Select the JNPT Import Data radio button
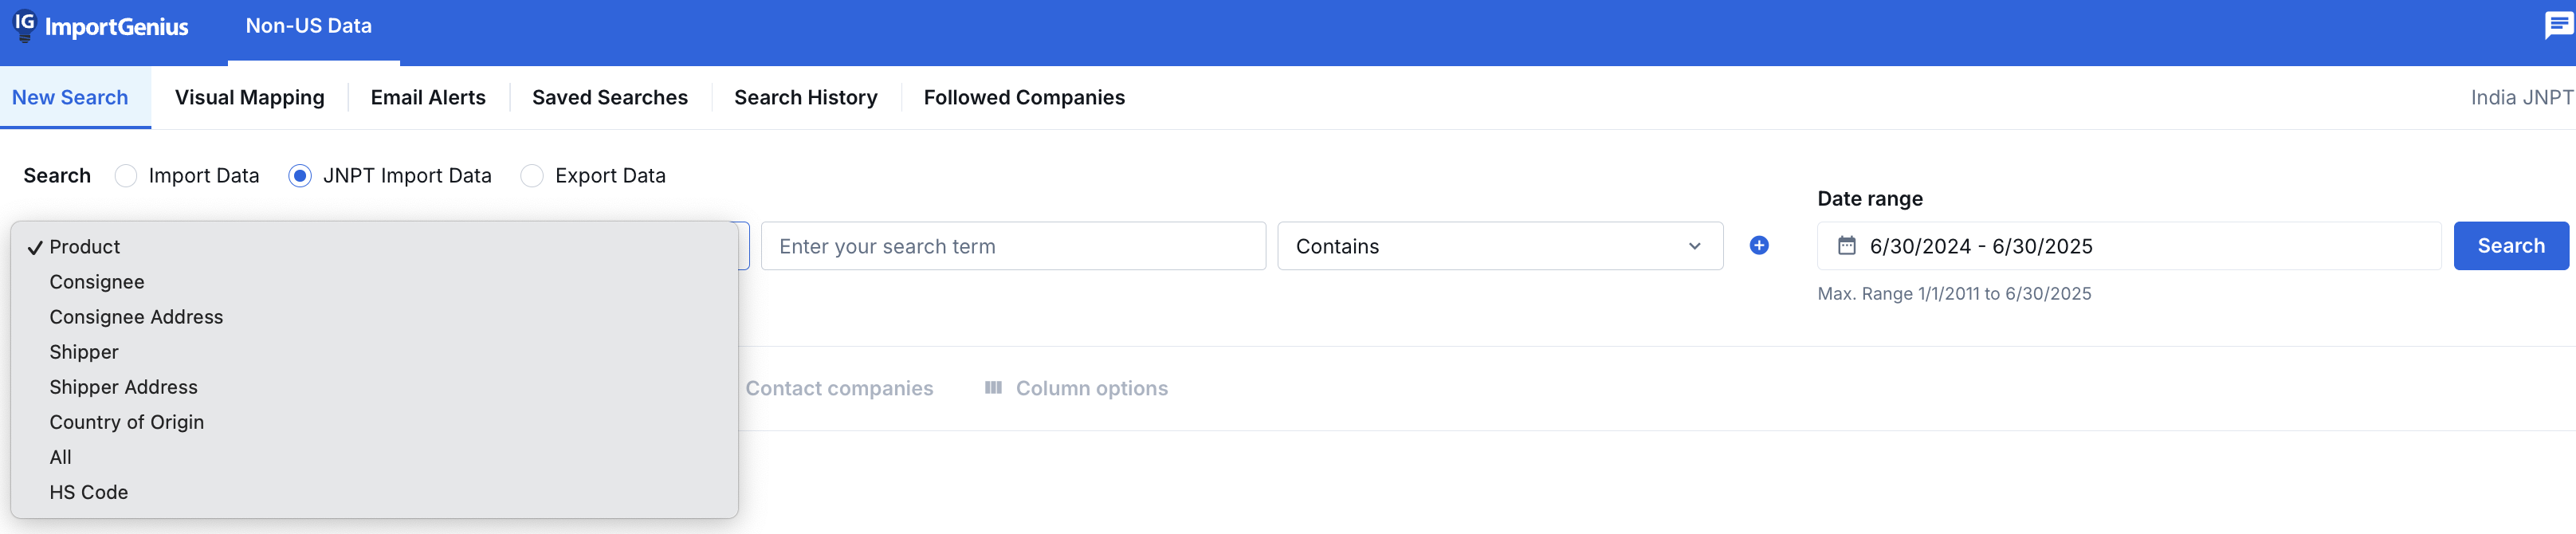The height and width of the screenshot is (534, 2576). coord(300,176)
